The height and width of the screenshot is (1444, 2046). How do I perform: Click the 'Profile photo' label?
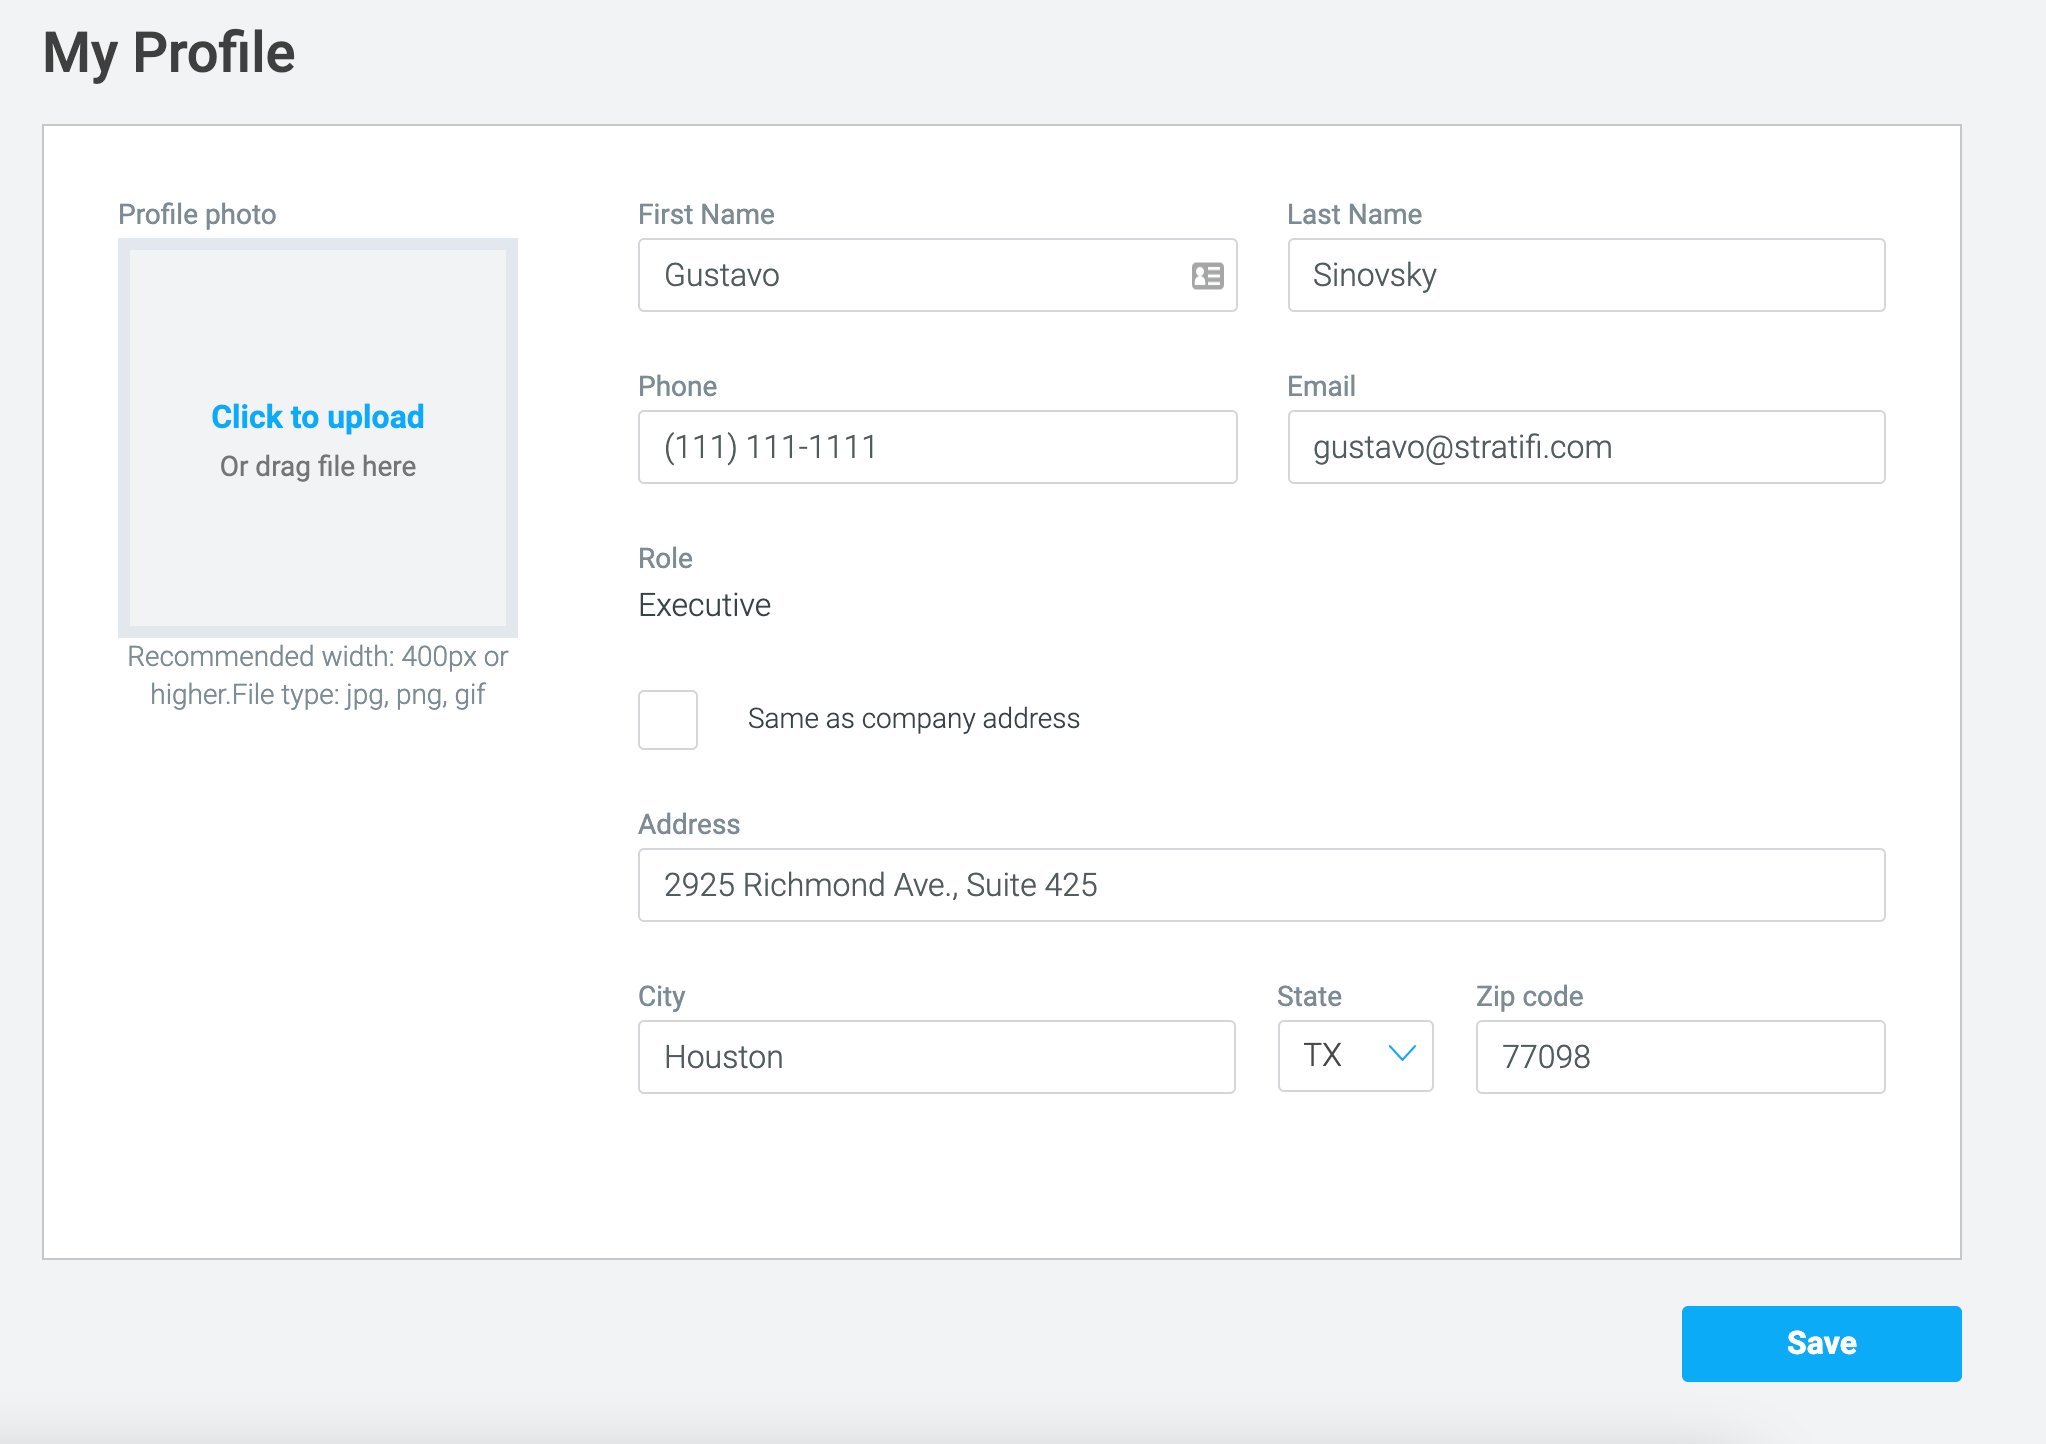[x=197, y=214]
